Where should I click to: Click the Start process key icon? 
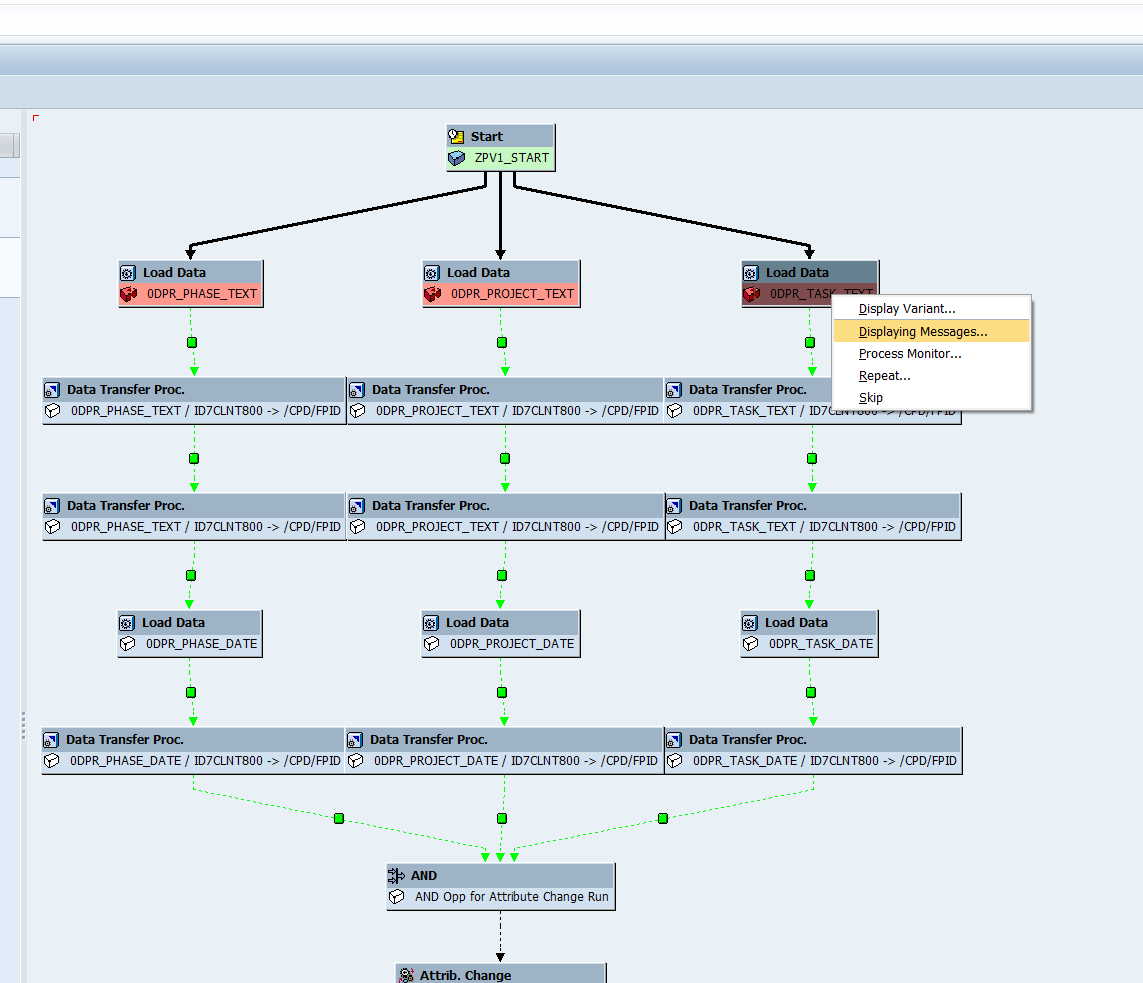coord(457,137)
